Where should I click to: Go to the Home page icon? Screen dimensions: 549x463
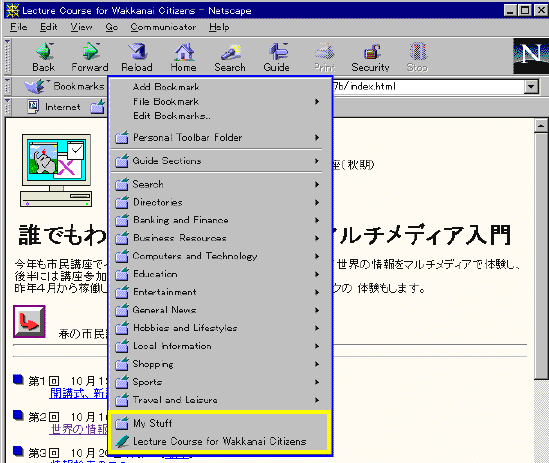183,52
